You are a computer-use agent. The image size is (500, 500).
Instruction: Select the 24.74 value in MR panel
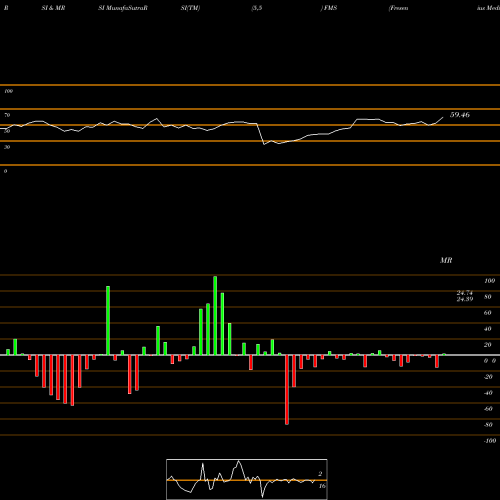point(465,293)
